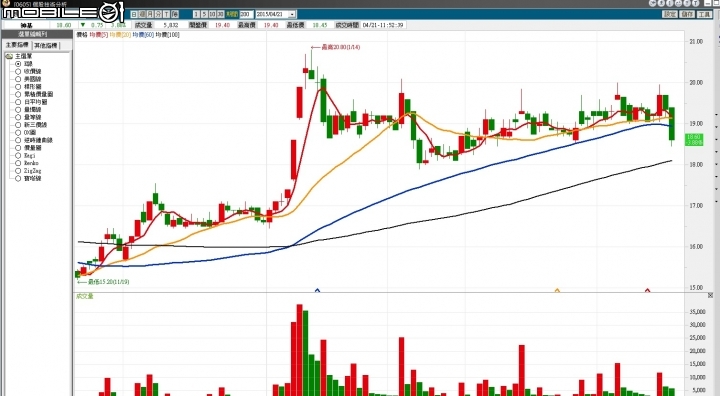Image resolution: width=720 pixels, height=396 pixels.
Task: Close the 成交量 volume panel
Action: (x=710, y=295)
